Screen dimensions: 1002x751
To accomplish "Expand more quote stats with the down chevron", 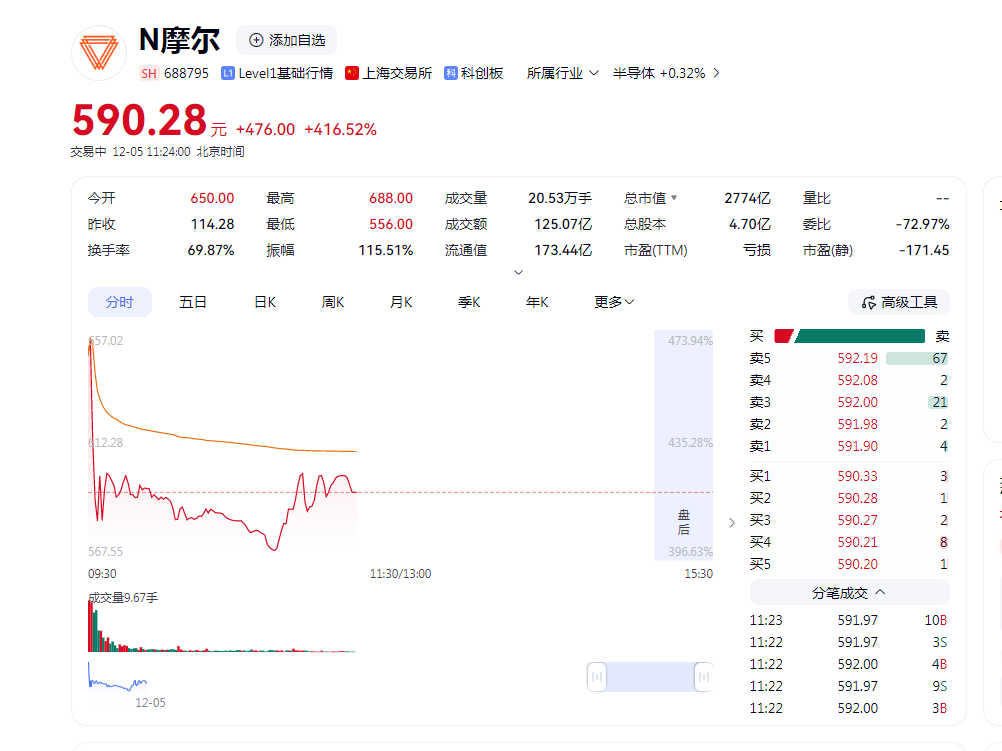I will tap(518, 272).
